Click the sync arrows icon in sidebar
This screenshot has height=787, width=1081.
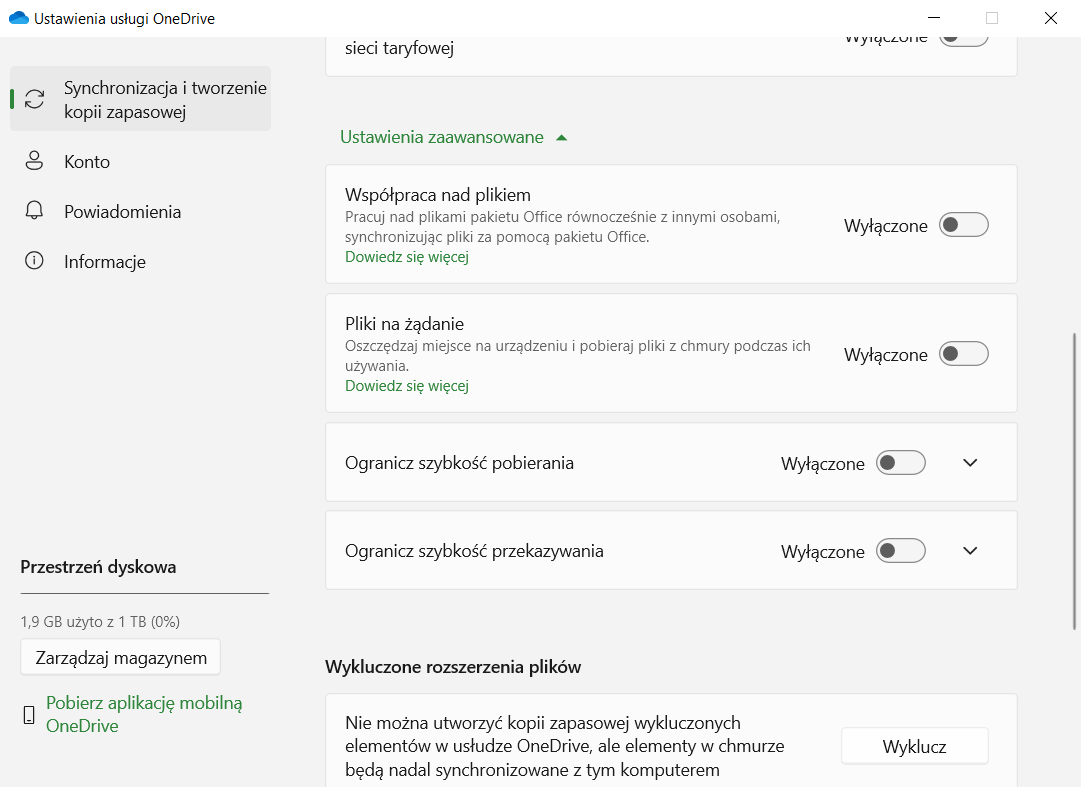pos(34,99)
